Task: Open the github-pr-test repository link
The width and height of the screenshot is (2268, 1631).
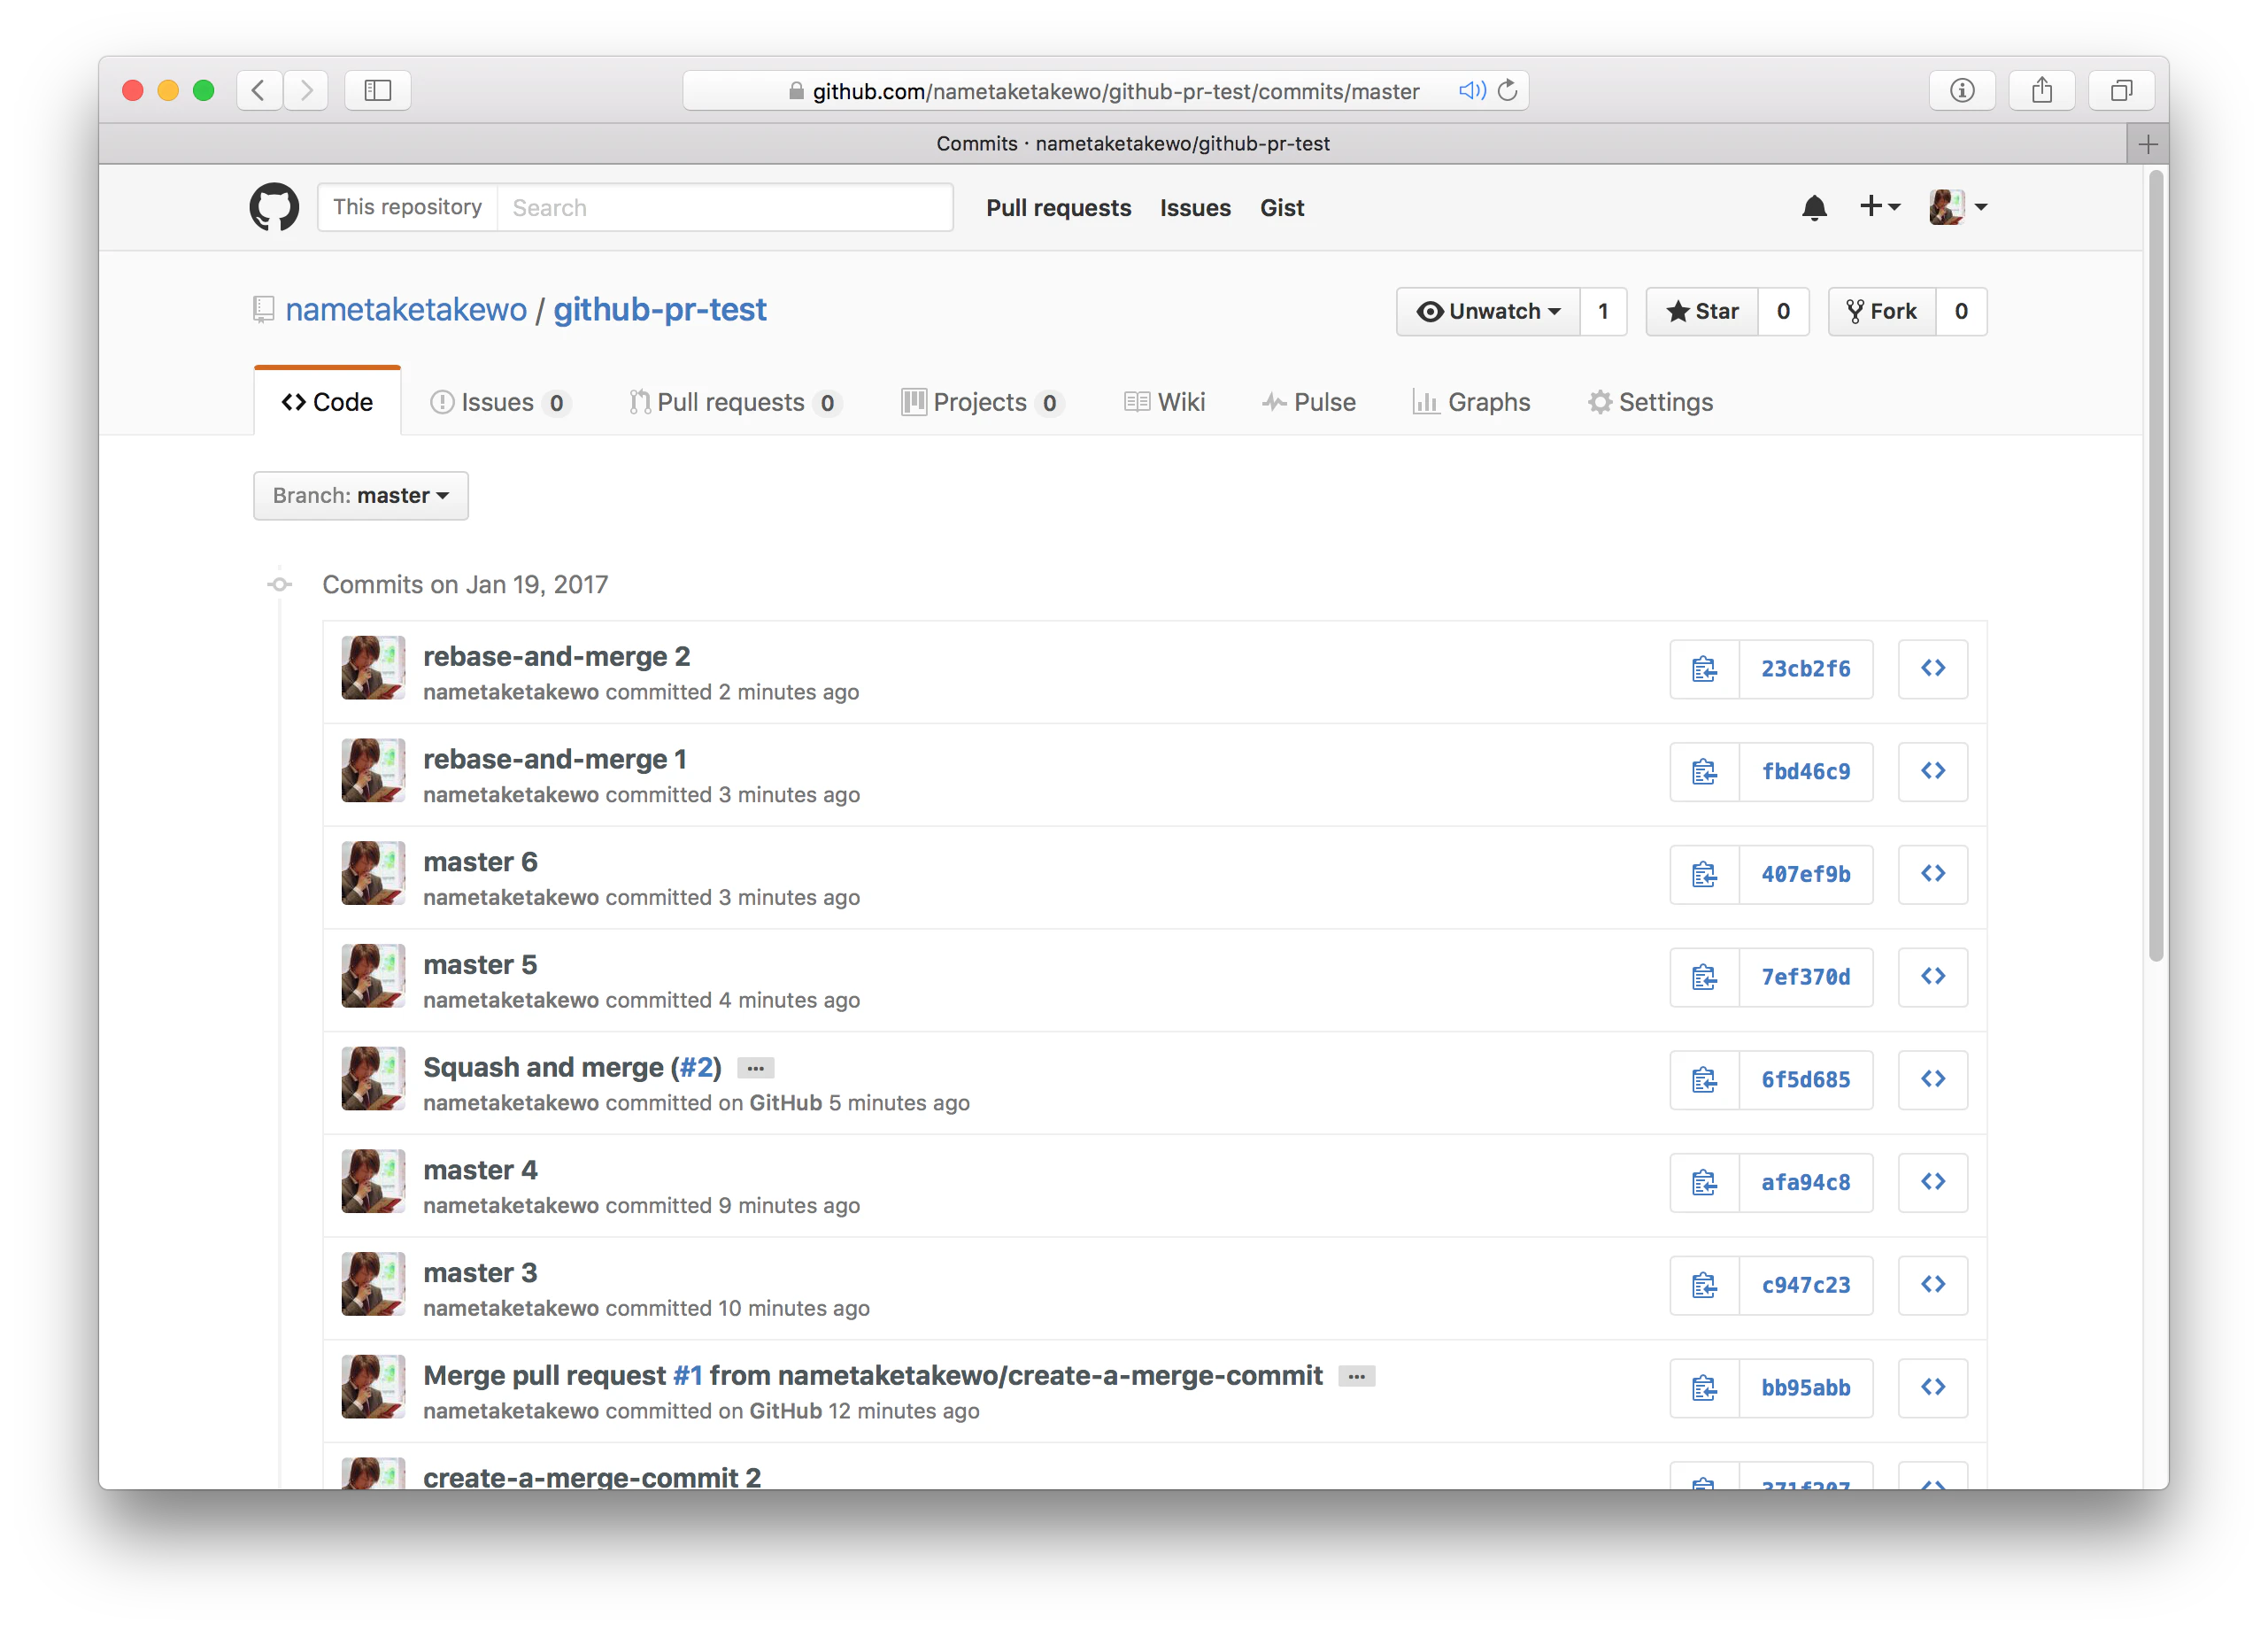Action: [x=660, y=310]
